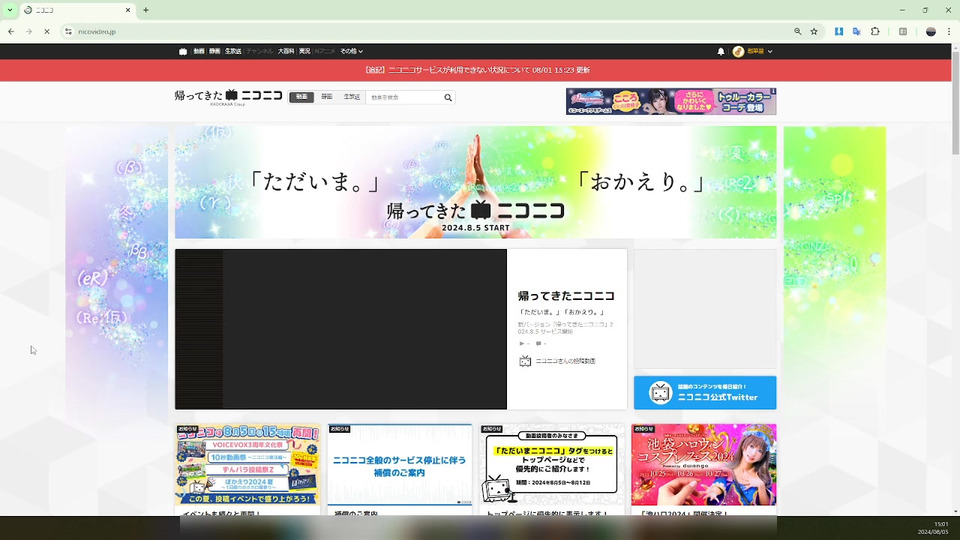
Task: Bookmark this page with the star icon
Action: [x=814, y=31]
